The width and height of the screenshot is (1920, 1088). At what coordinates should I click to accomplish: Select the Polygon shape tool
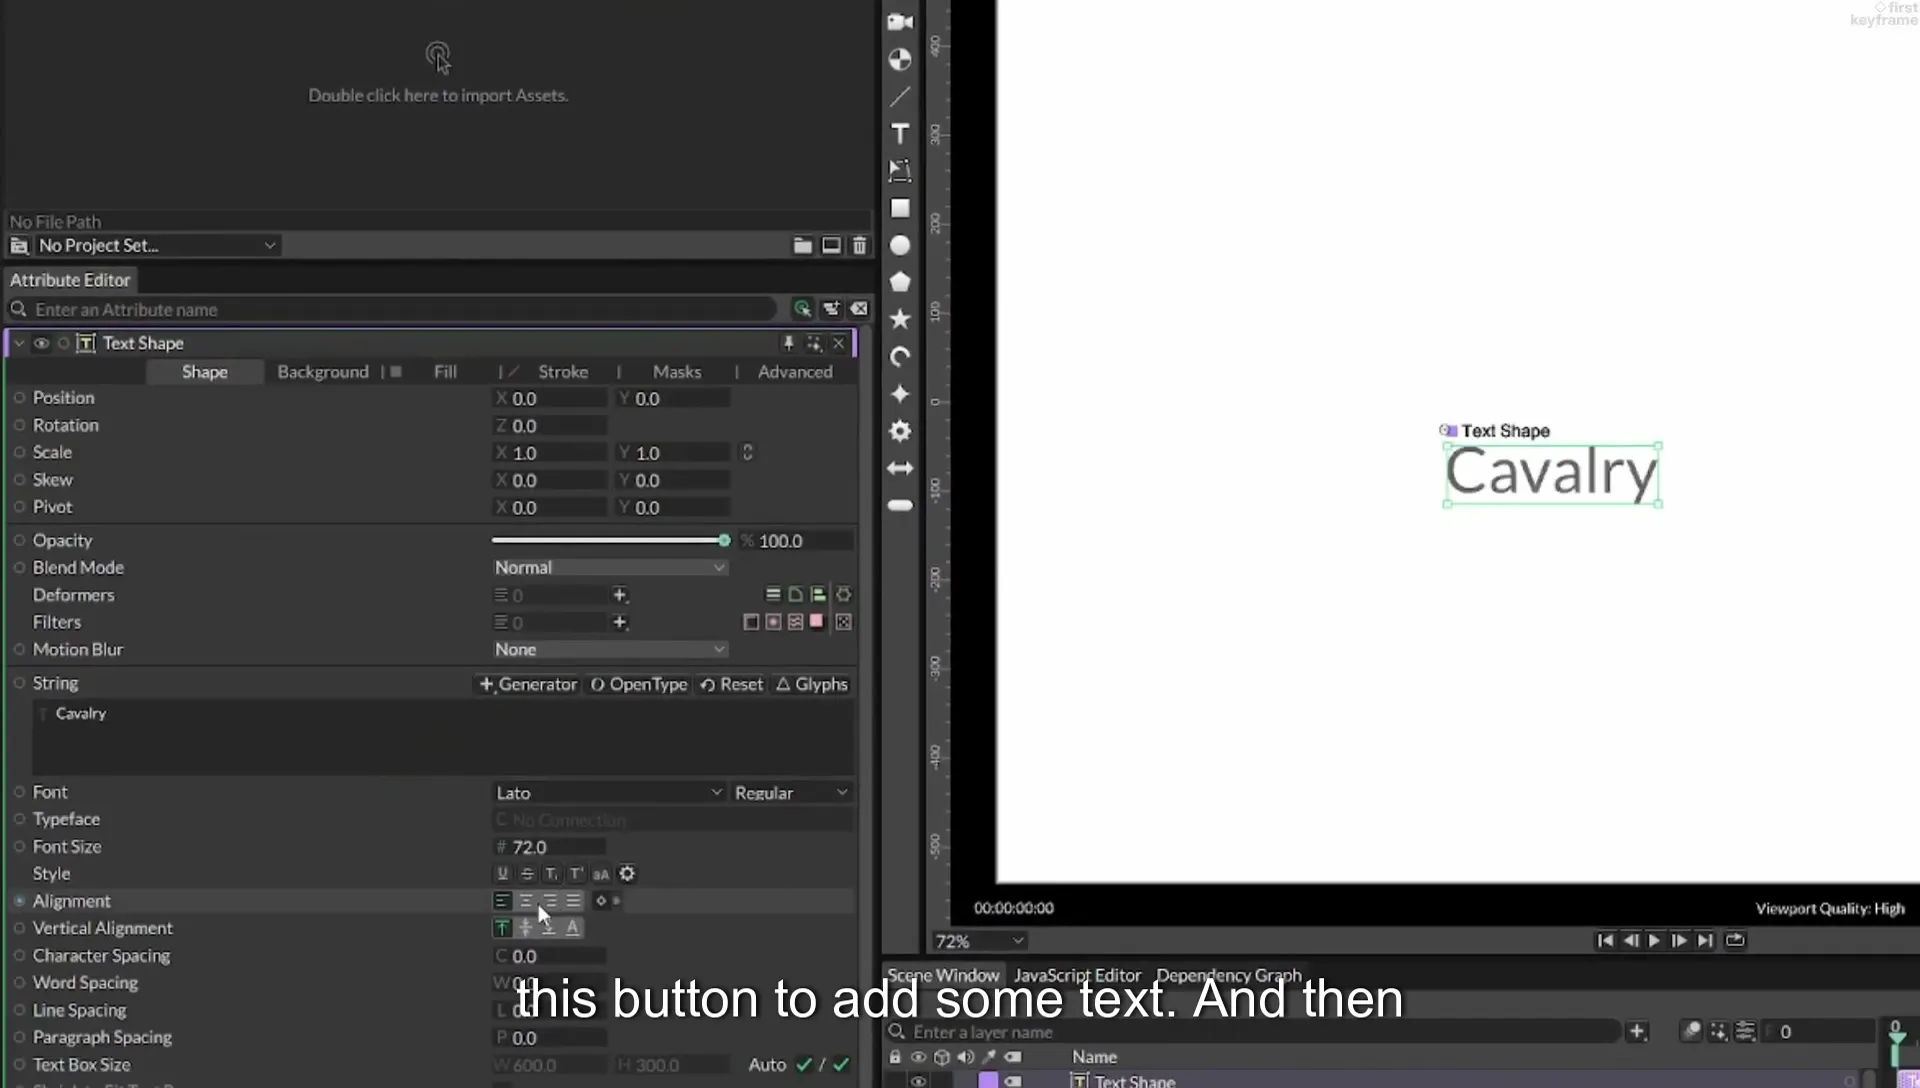pos(900,282)
